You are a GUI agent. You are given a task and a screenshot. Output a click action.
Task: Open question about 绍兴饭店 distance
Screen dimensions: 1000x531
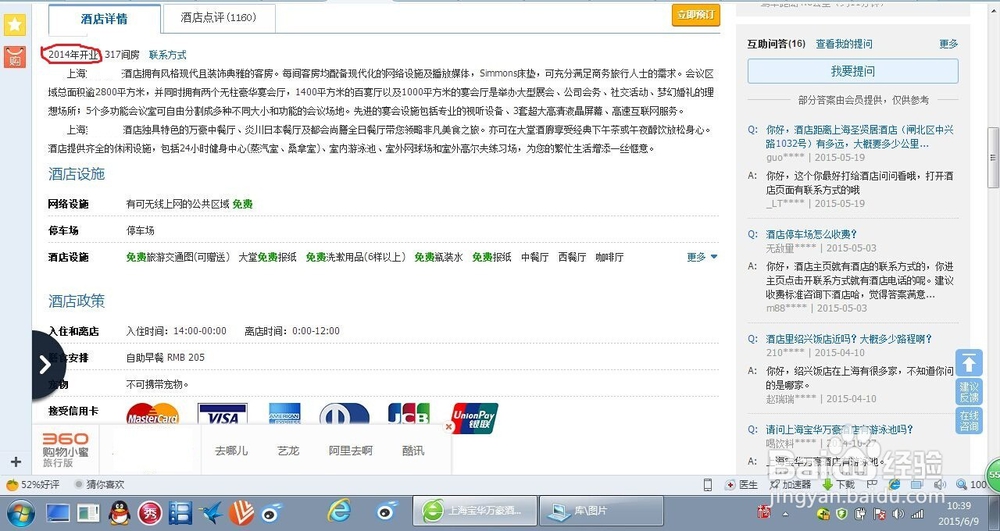(848, 338)
